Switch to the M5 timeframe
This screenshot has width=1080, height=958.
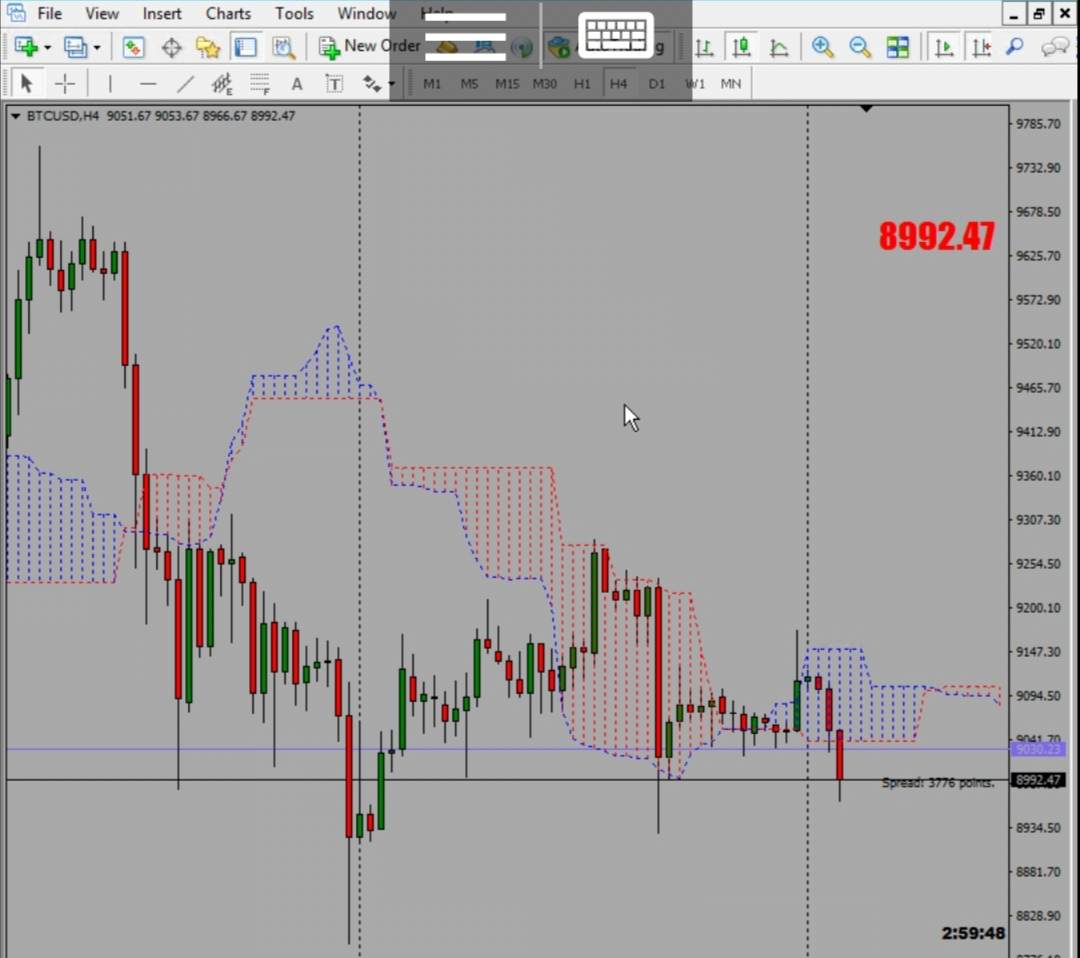coord(469,83)
